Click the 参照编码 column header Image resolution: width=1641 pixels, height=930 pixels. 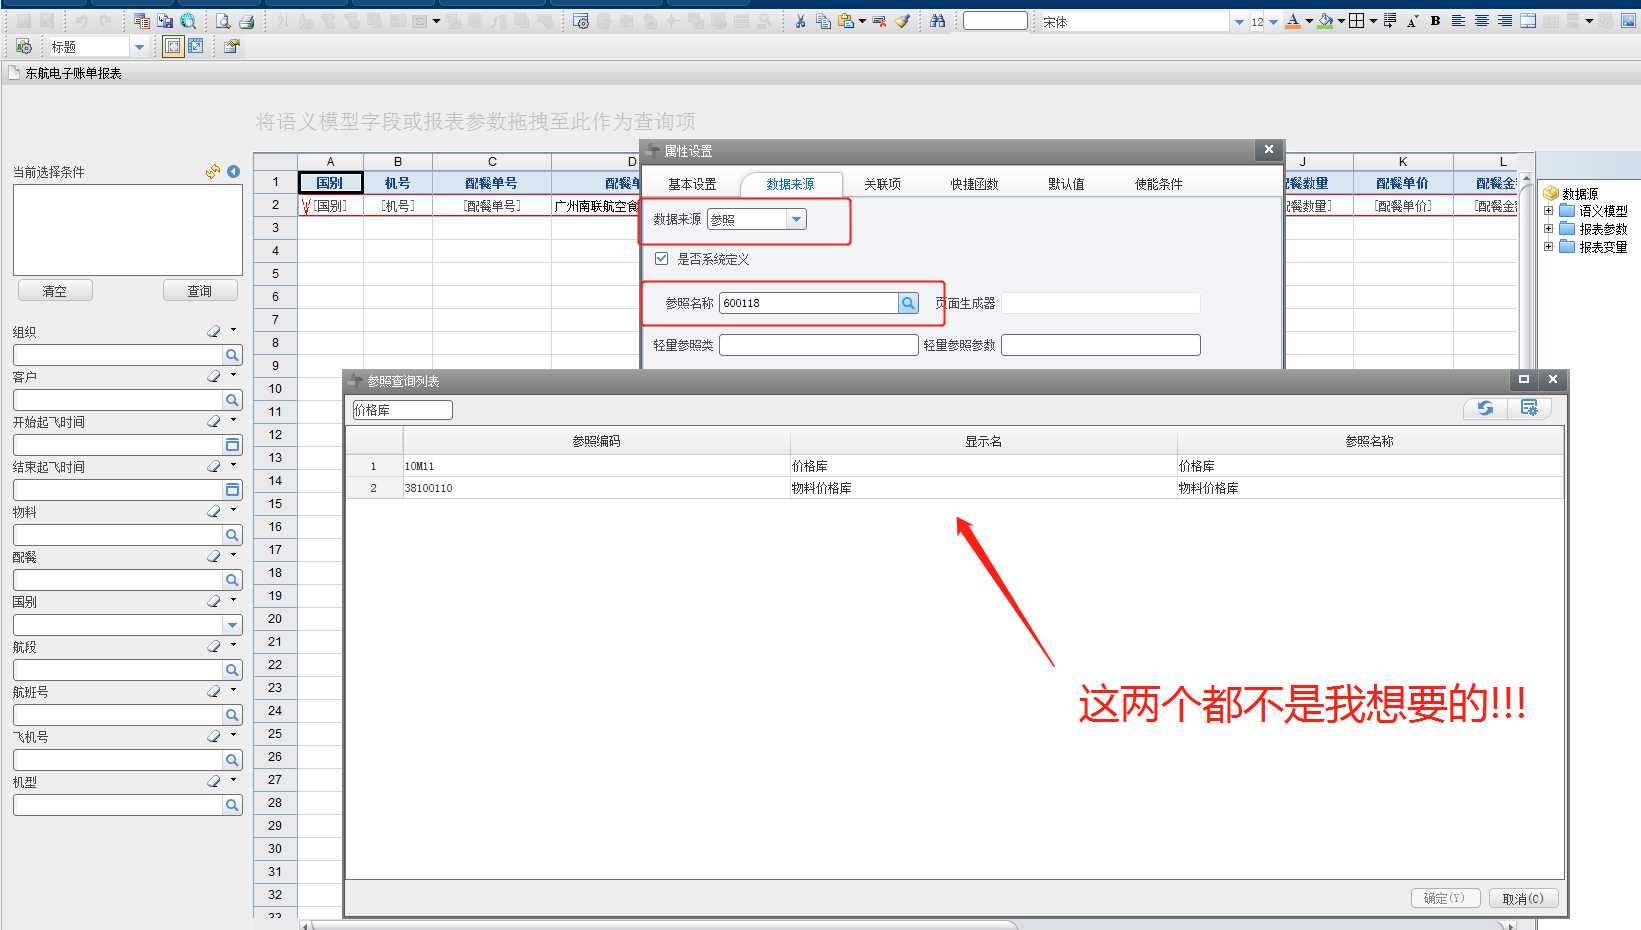coord(596,441)
